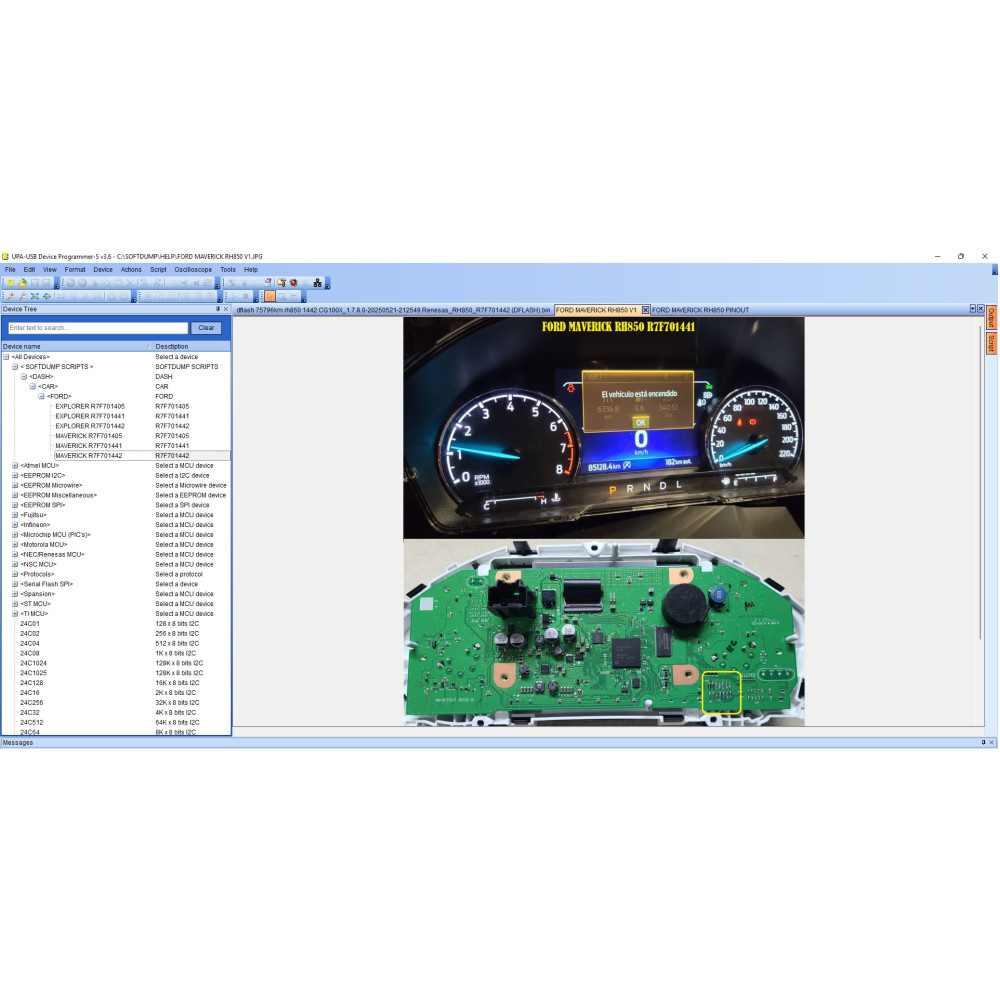Click the notepad edit toolbar icon
The height and width of the screenshot is (1000, 1000).
[268, 283]
